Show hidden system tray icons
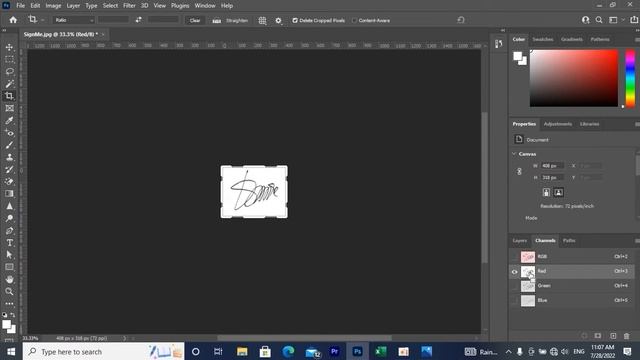 point(508,351)
